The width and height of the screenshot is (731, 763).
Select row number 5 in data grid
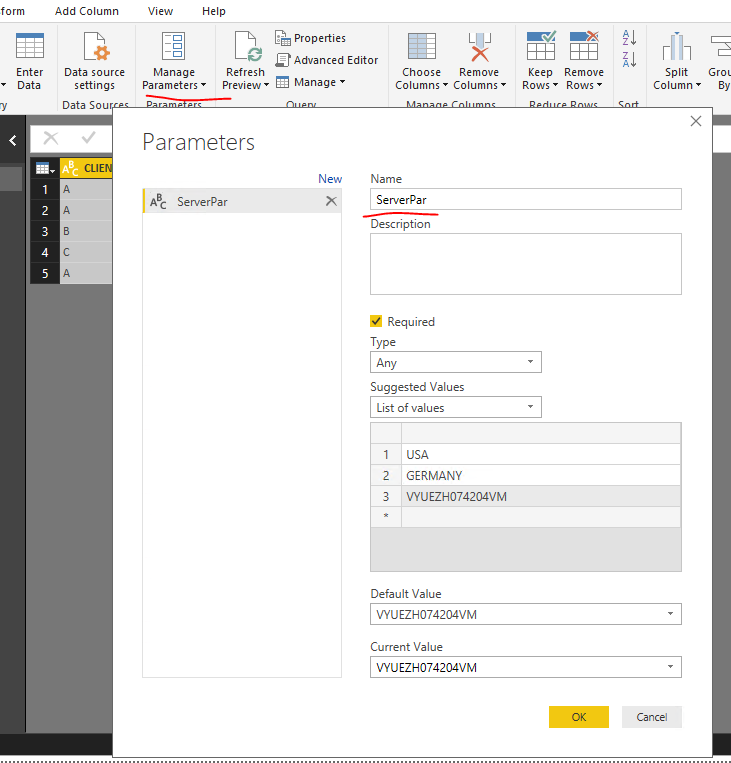(x=45, y=273)
